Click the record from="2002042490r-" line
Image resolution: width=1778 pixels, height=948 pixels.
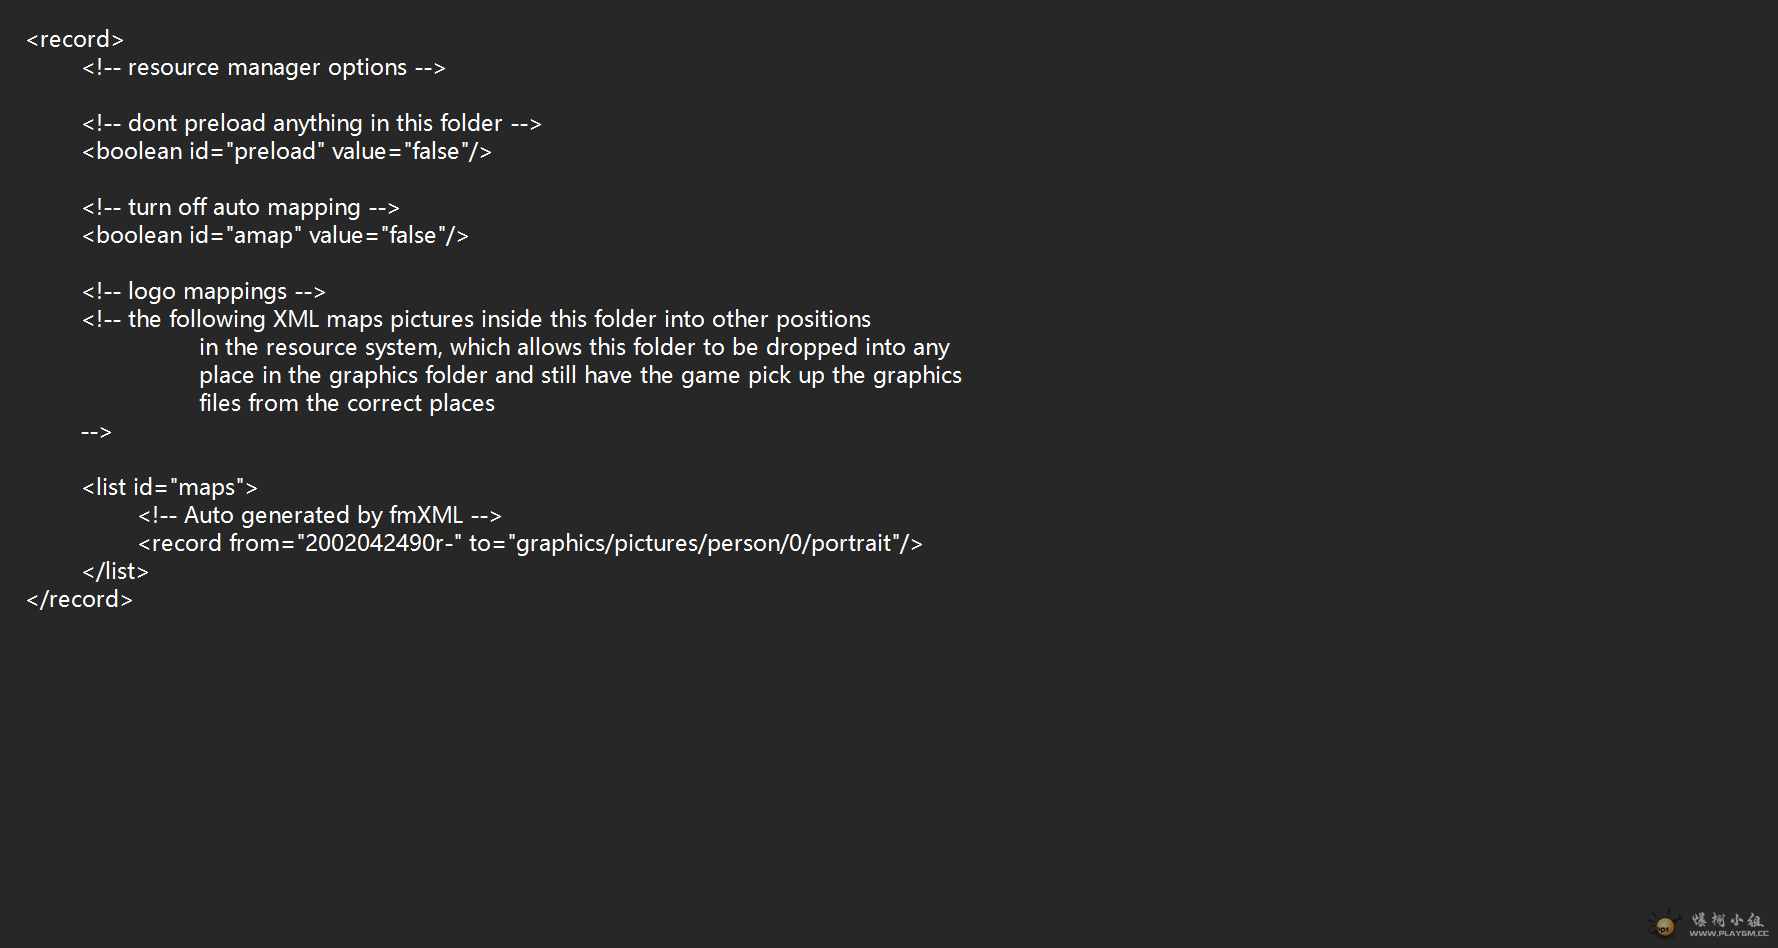530,544
